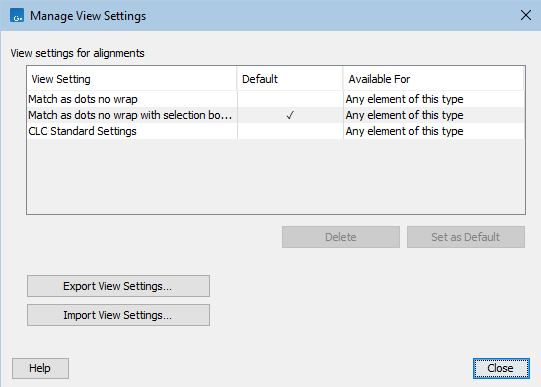Close the Manage View Settings dialog window
541x387 pixels.
point(525,15)
